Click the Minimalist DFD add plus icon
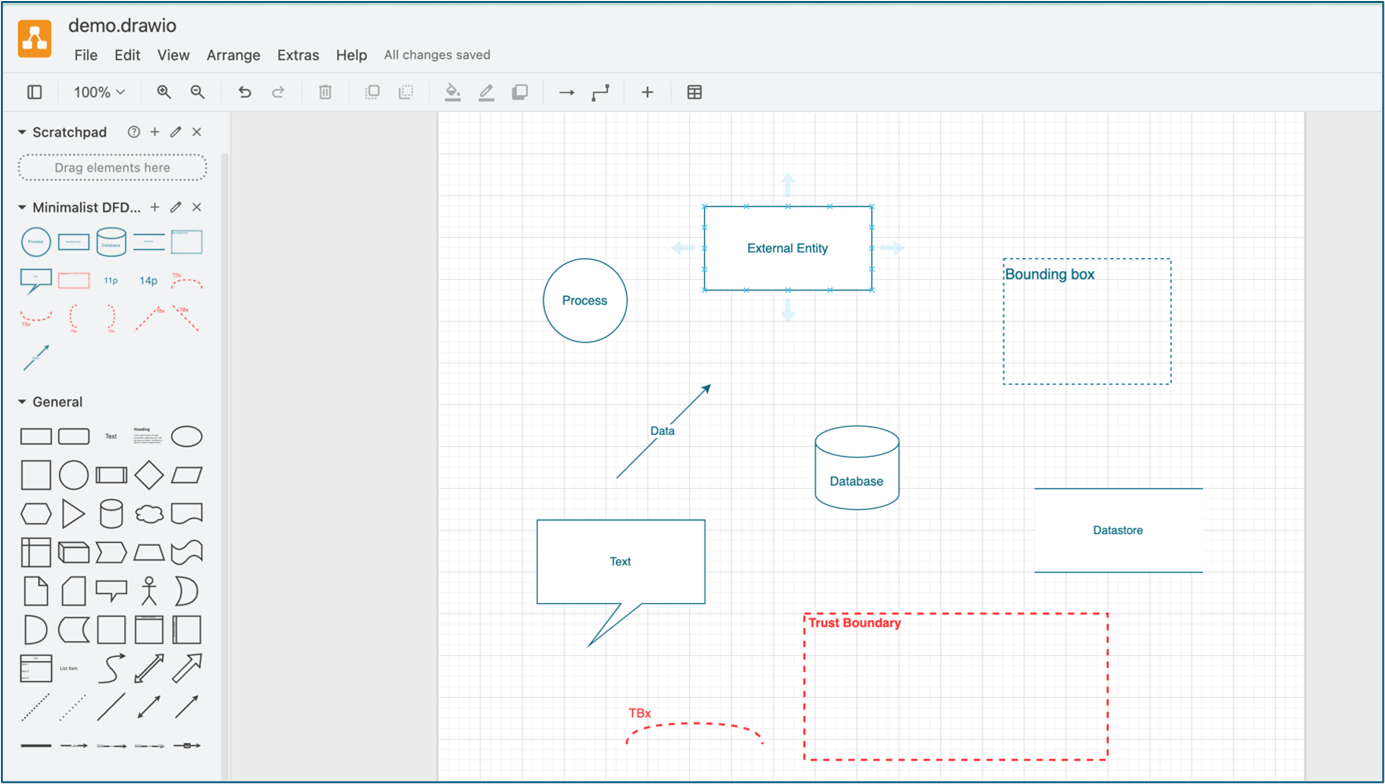 click(155, 207)
